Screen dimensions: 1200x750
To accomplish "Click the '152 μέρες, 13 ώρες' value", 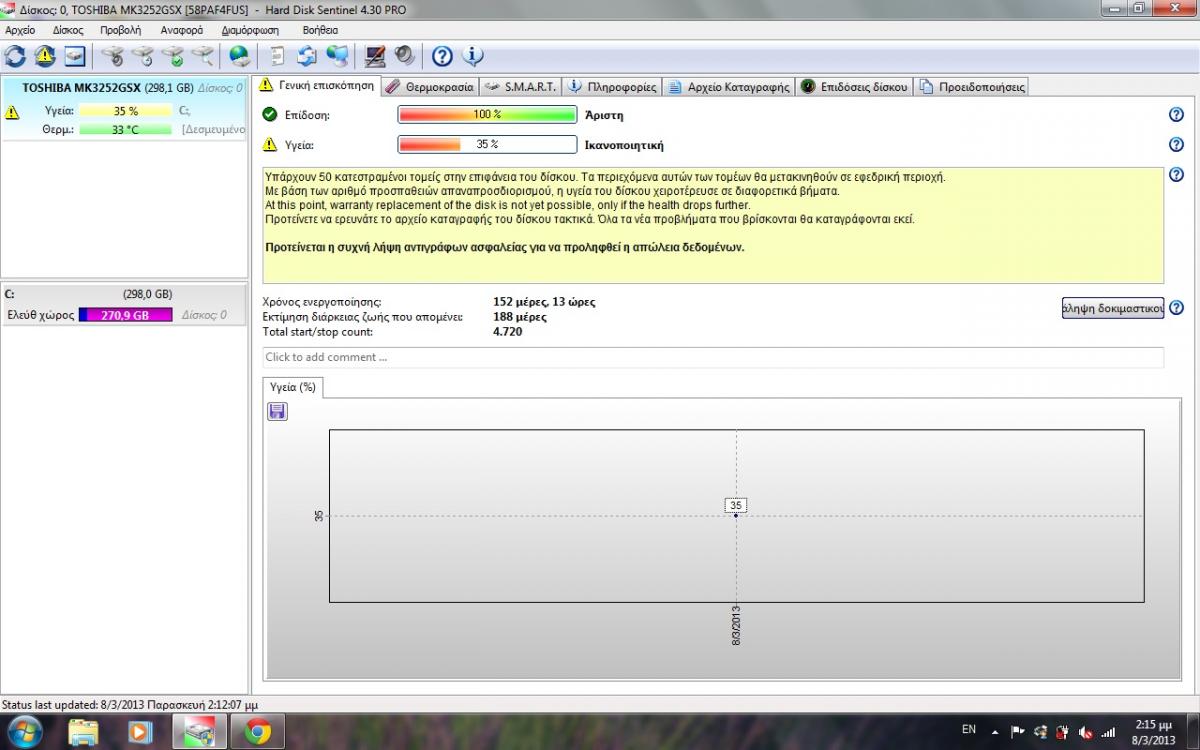I will [x=544, y=301].
